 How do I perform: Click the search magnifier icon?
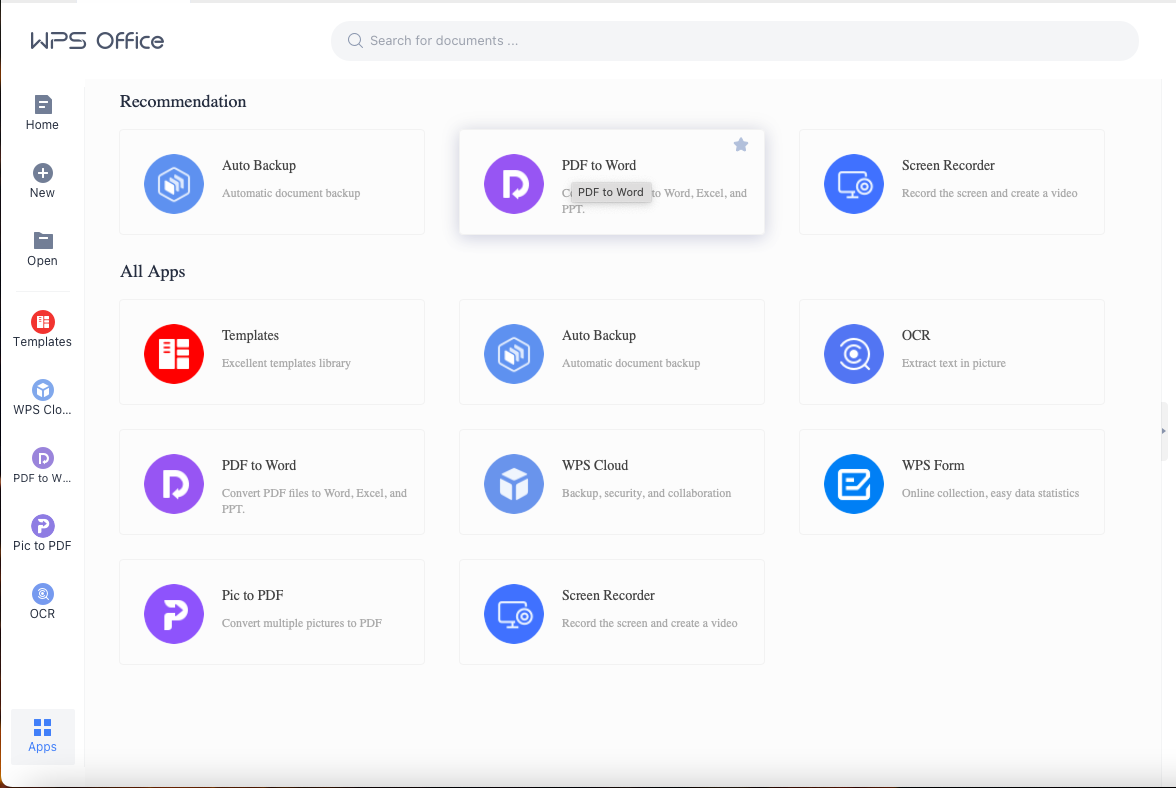[356, 40]
